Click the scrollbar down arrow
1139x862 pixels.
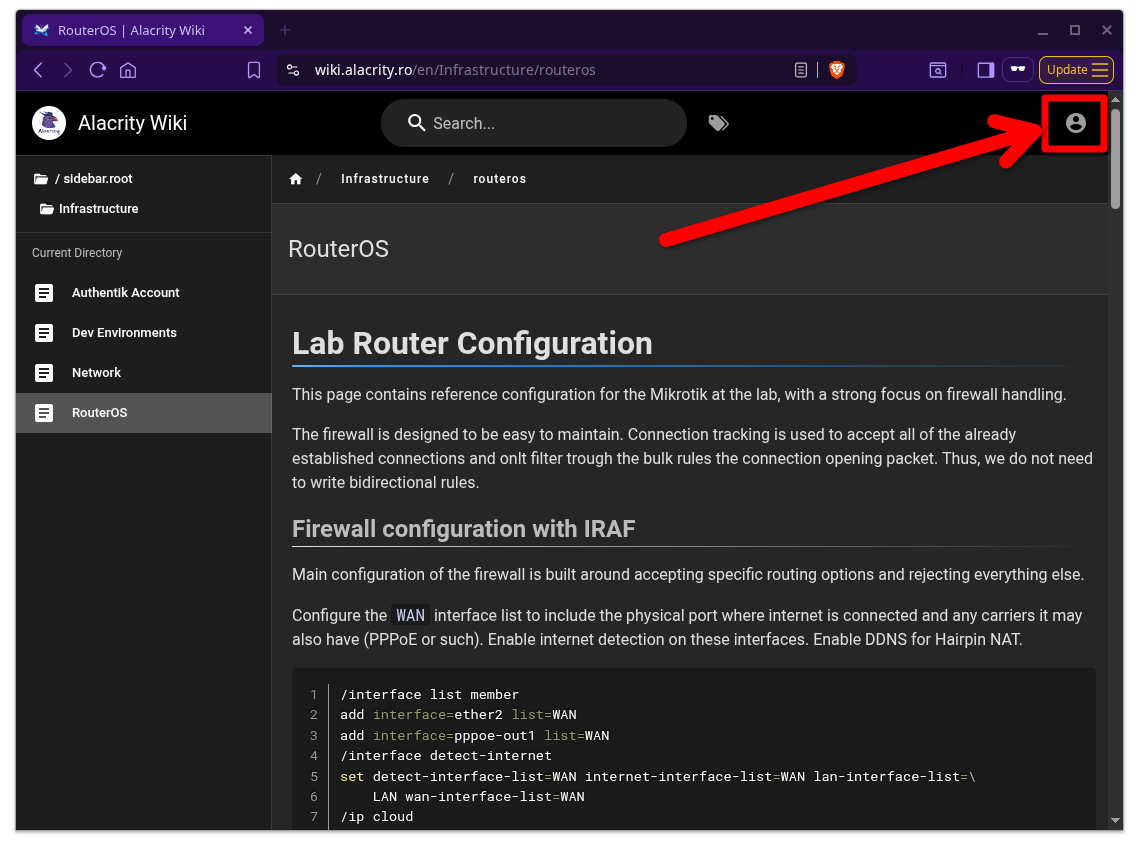click(1115, 821)
